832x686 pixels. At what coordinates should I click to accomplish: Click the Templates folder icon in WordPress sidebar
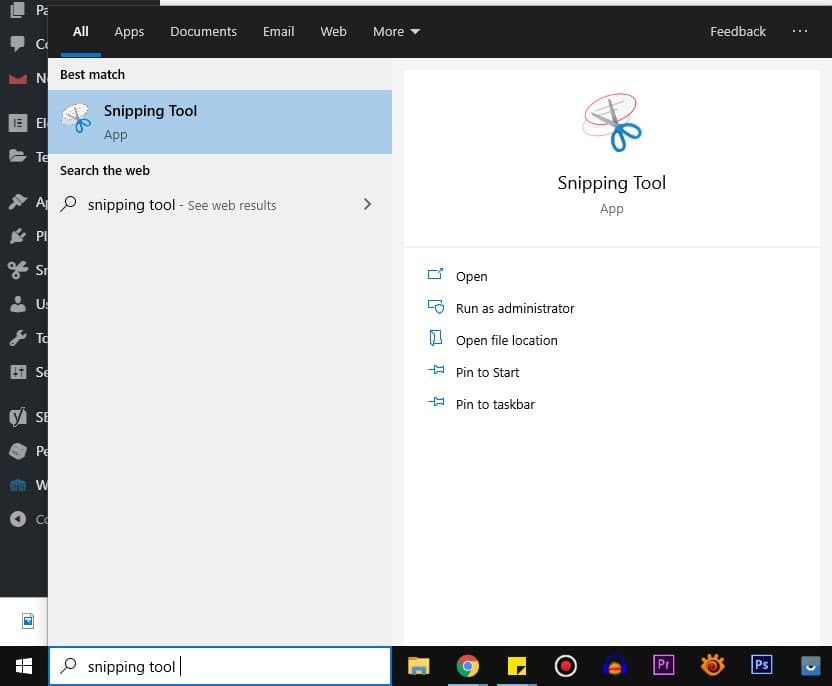18,156
